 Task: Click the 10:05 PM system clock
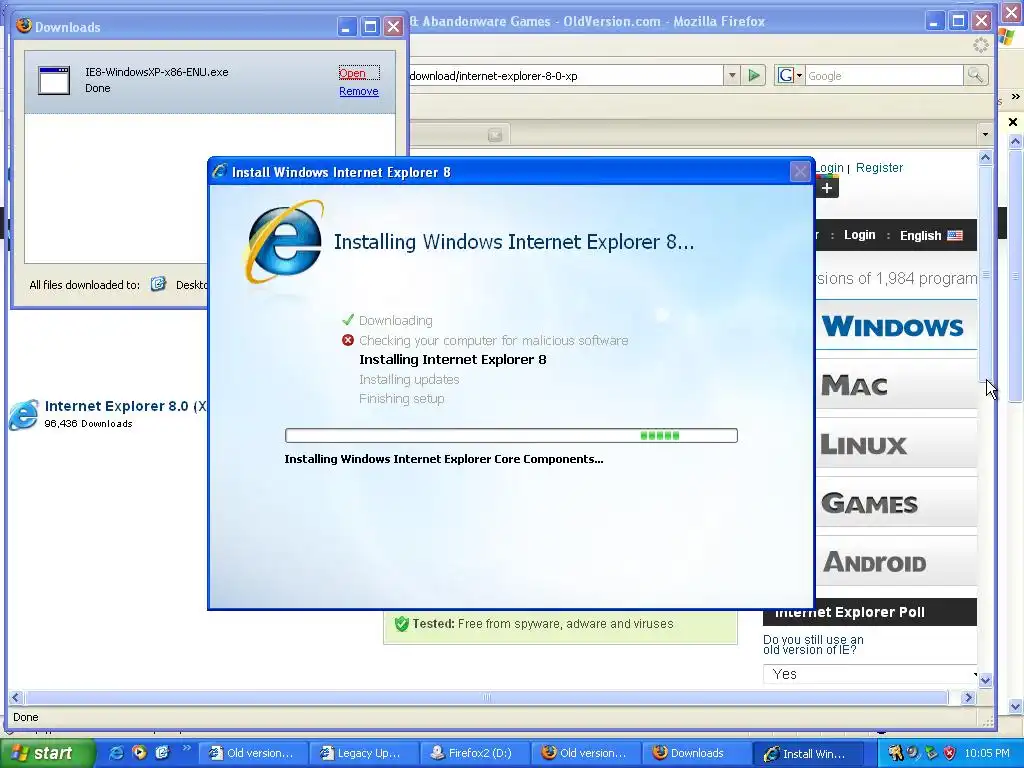pos(986,753)
